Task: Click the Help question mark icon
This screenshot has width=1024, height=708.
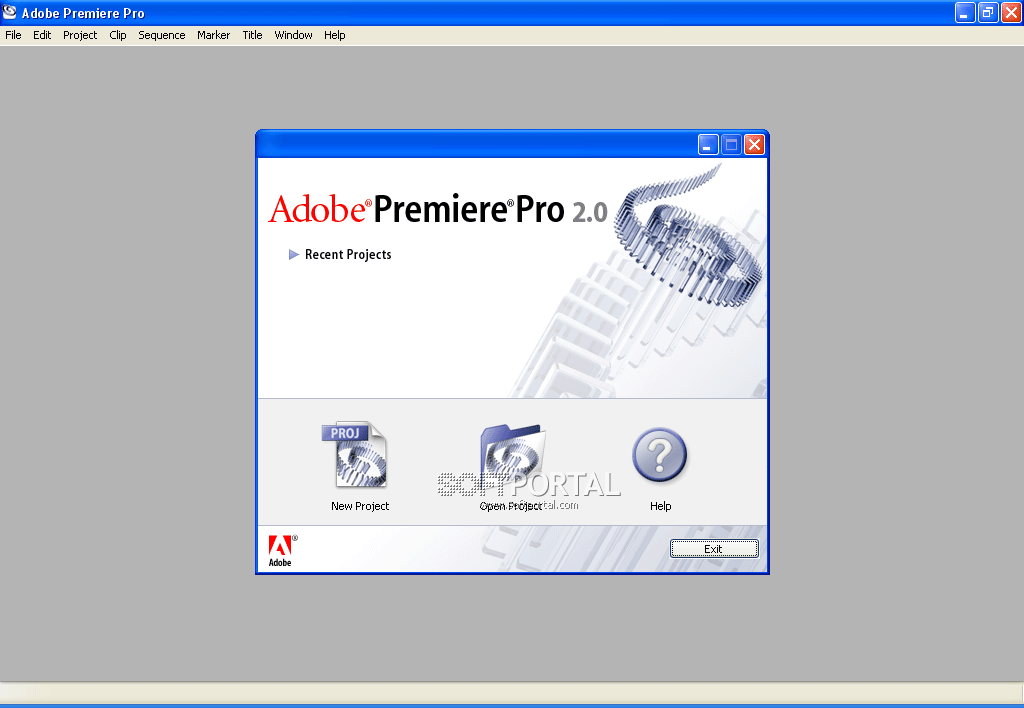Action: tap(660, 455)
